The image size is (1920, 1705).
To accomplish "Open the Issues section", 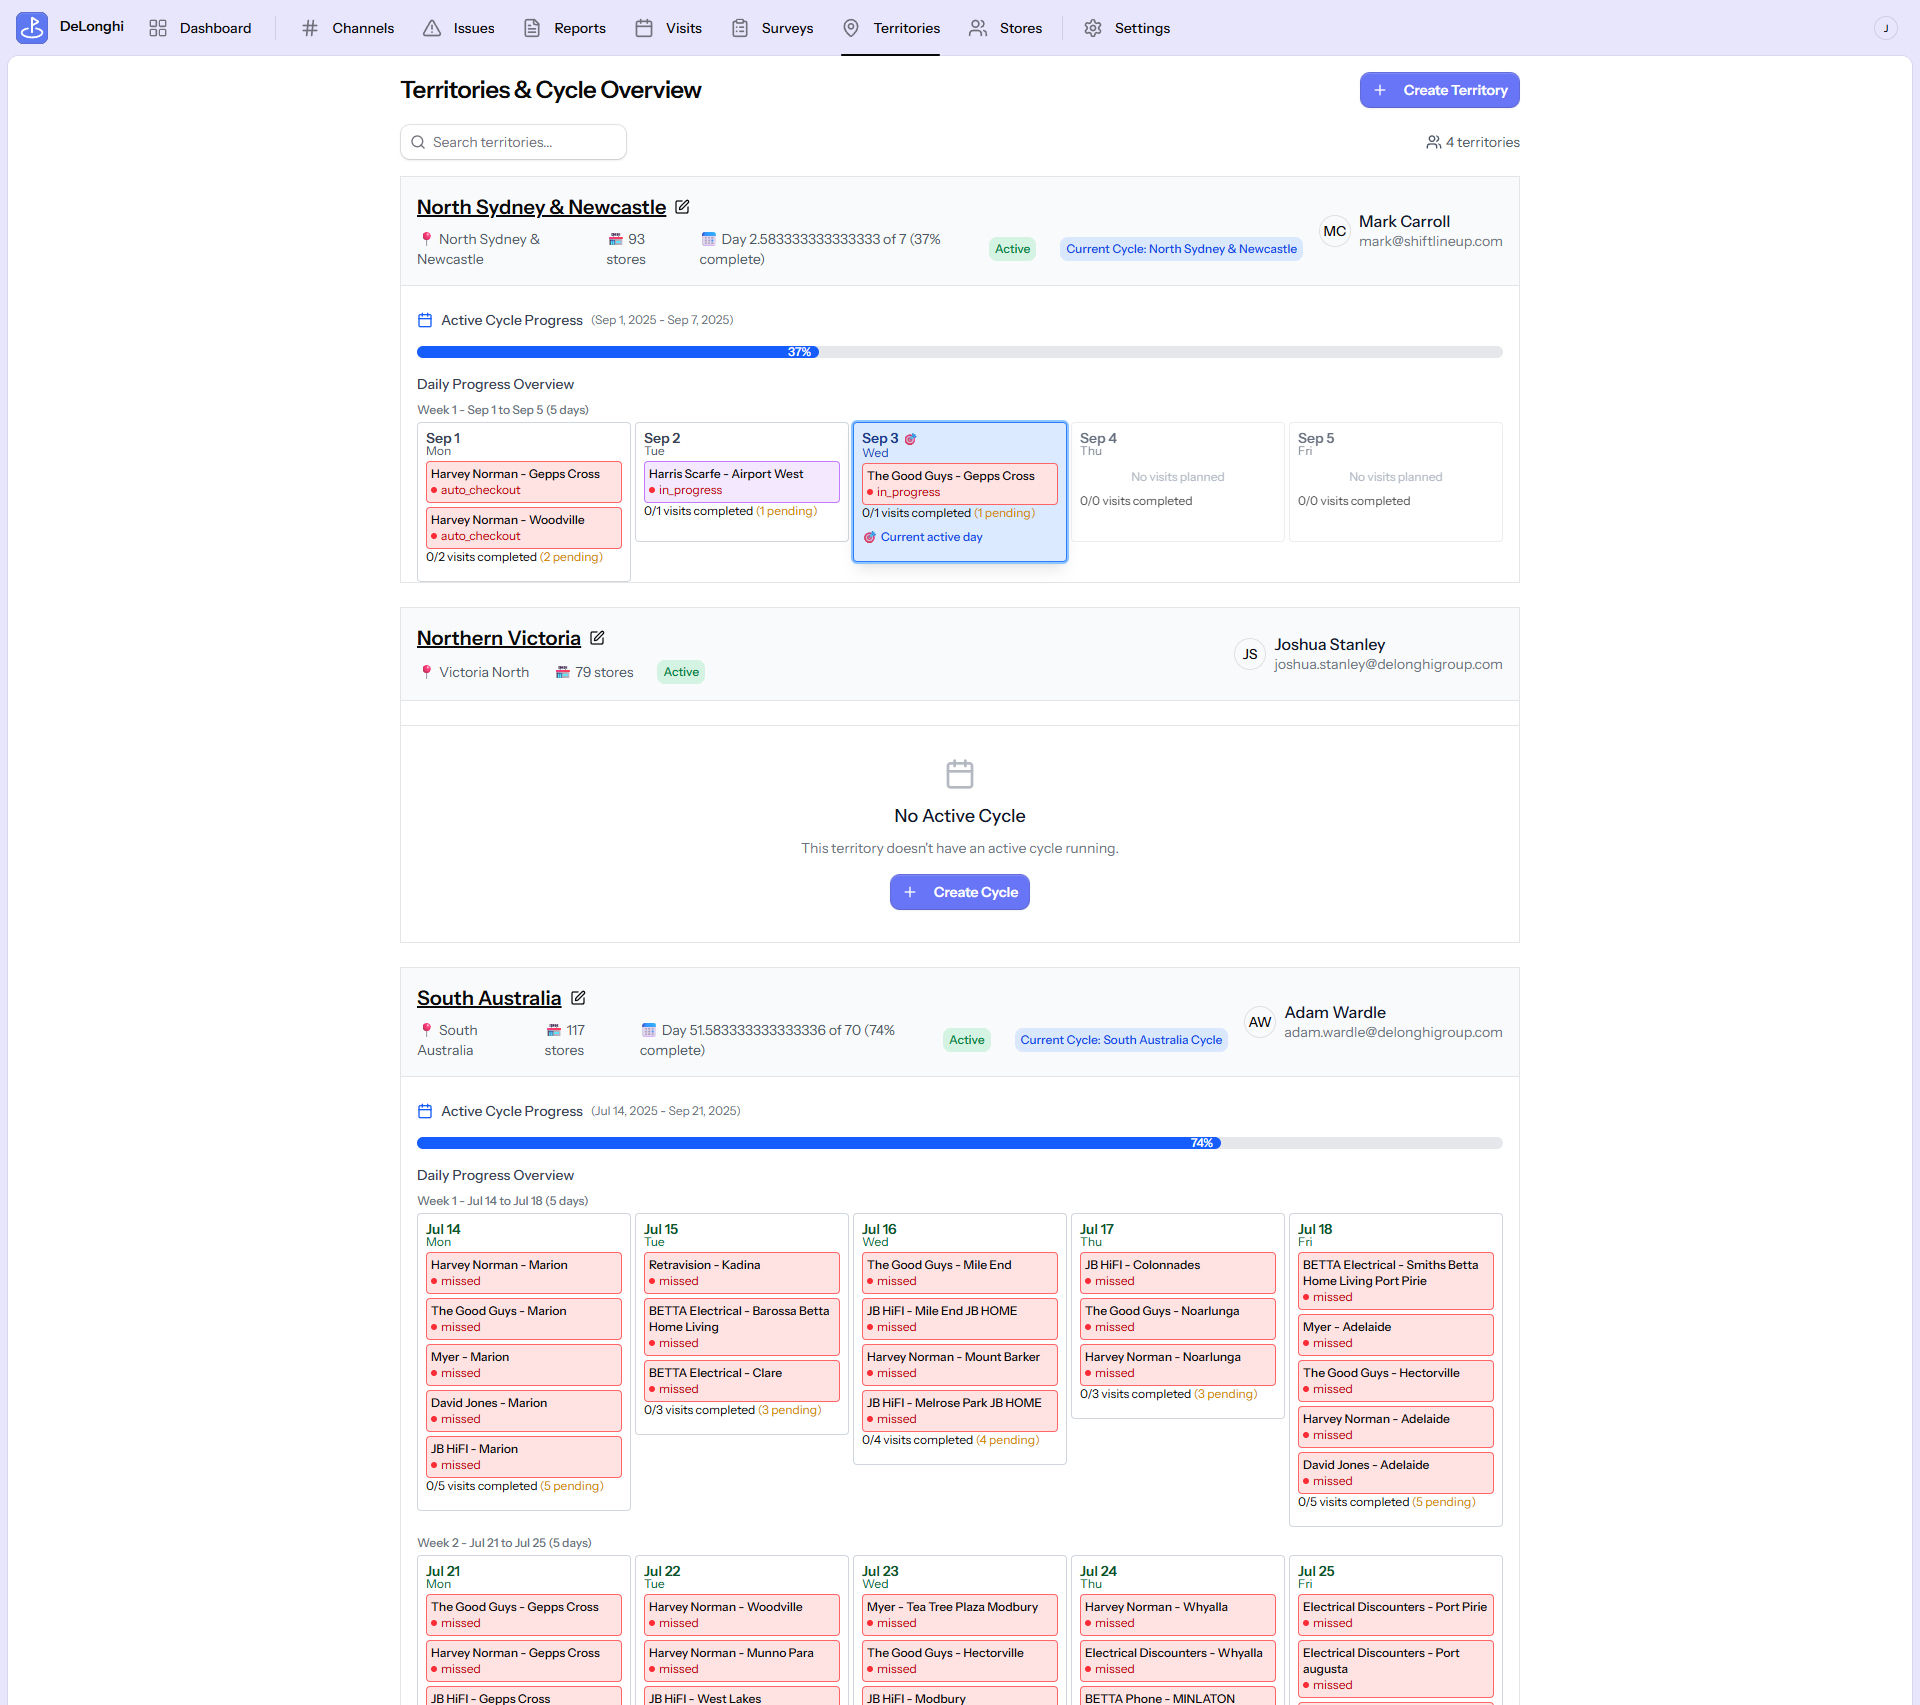I will point(459,28).
